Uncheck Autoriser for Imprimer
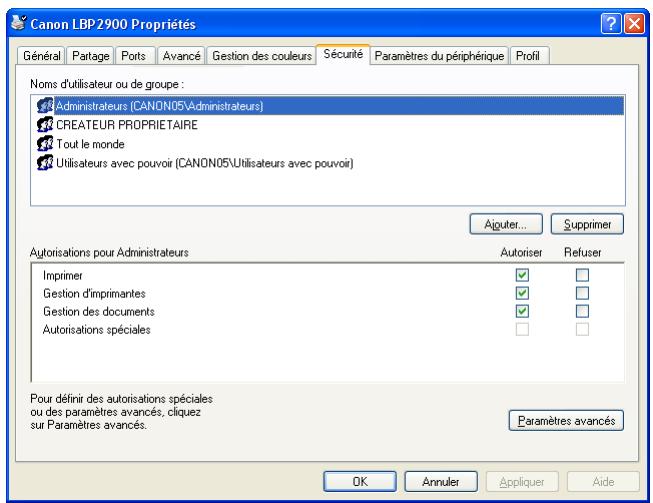Viewport: 653px width, 503px height. [x=522, y=275]
